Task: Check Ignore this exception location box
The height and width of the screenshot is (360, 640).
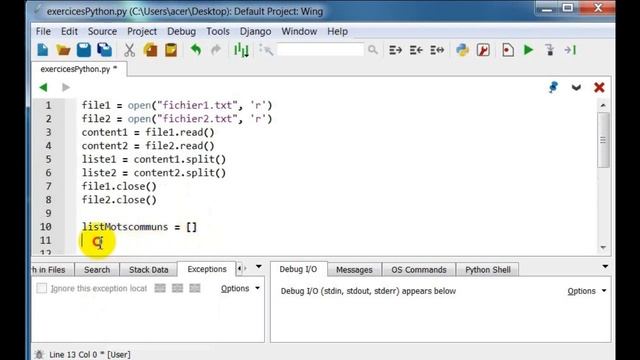Action: tap(42, 288)
